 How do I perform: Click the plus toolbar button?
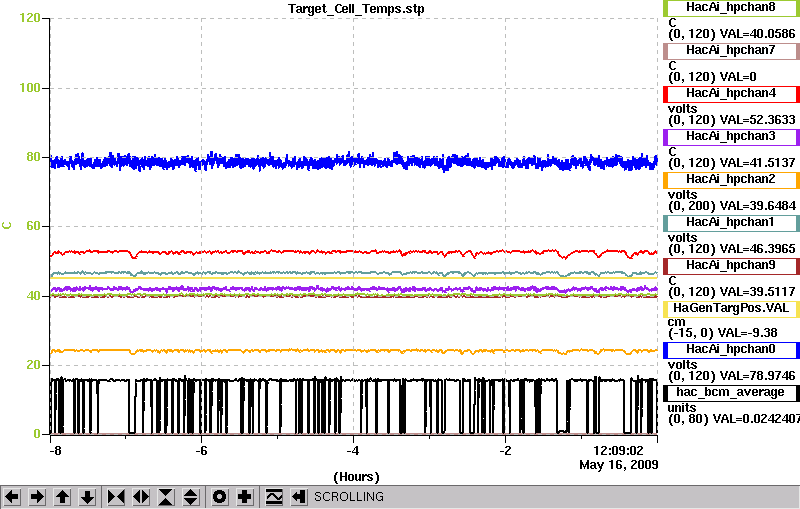pos(245,497)
